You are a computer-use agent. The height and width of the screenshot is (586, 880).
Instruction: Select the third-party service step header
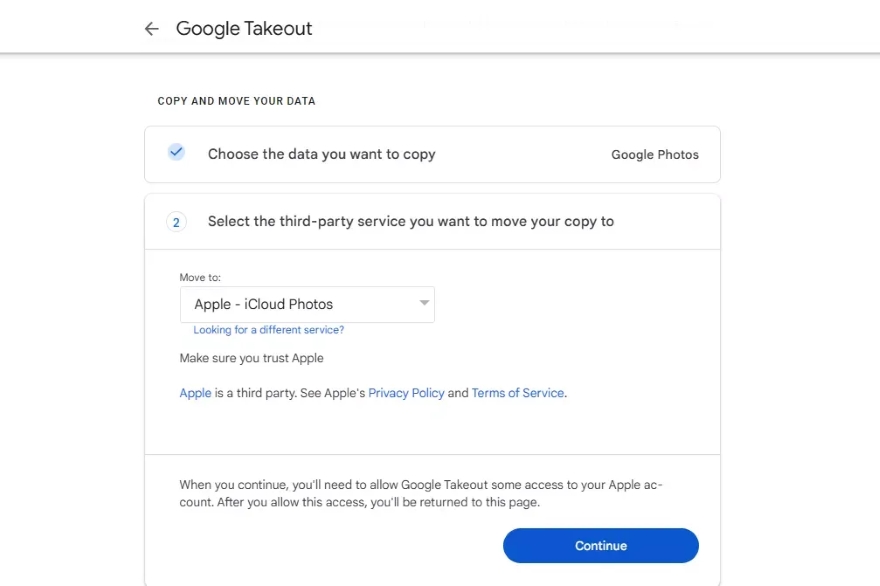tap(411, 221)
